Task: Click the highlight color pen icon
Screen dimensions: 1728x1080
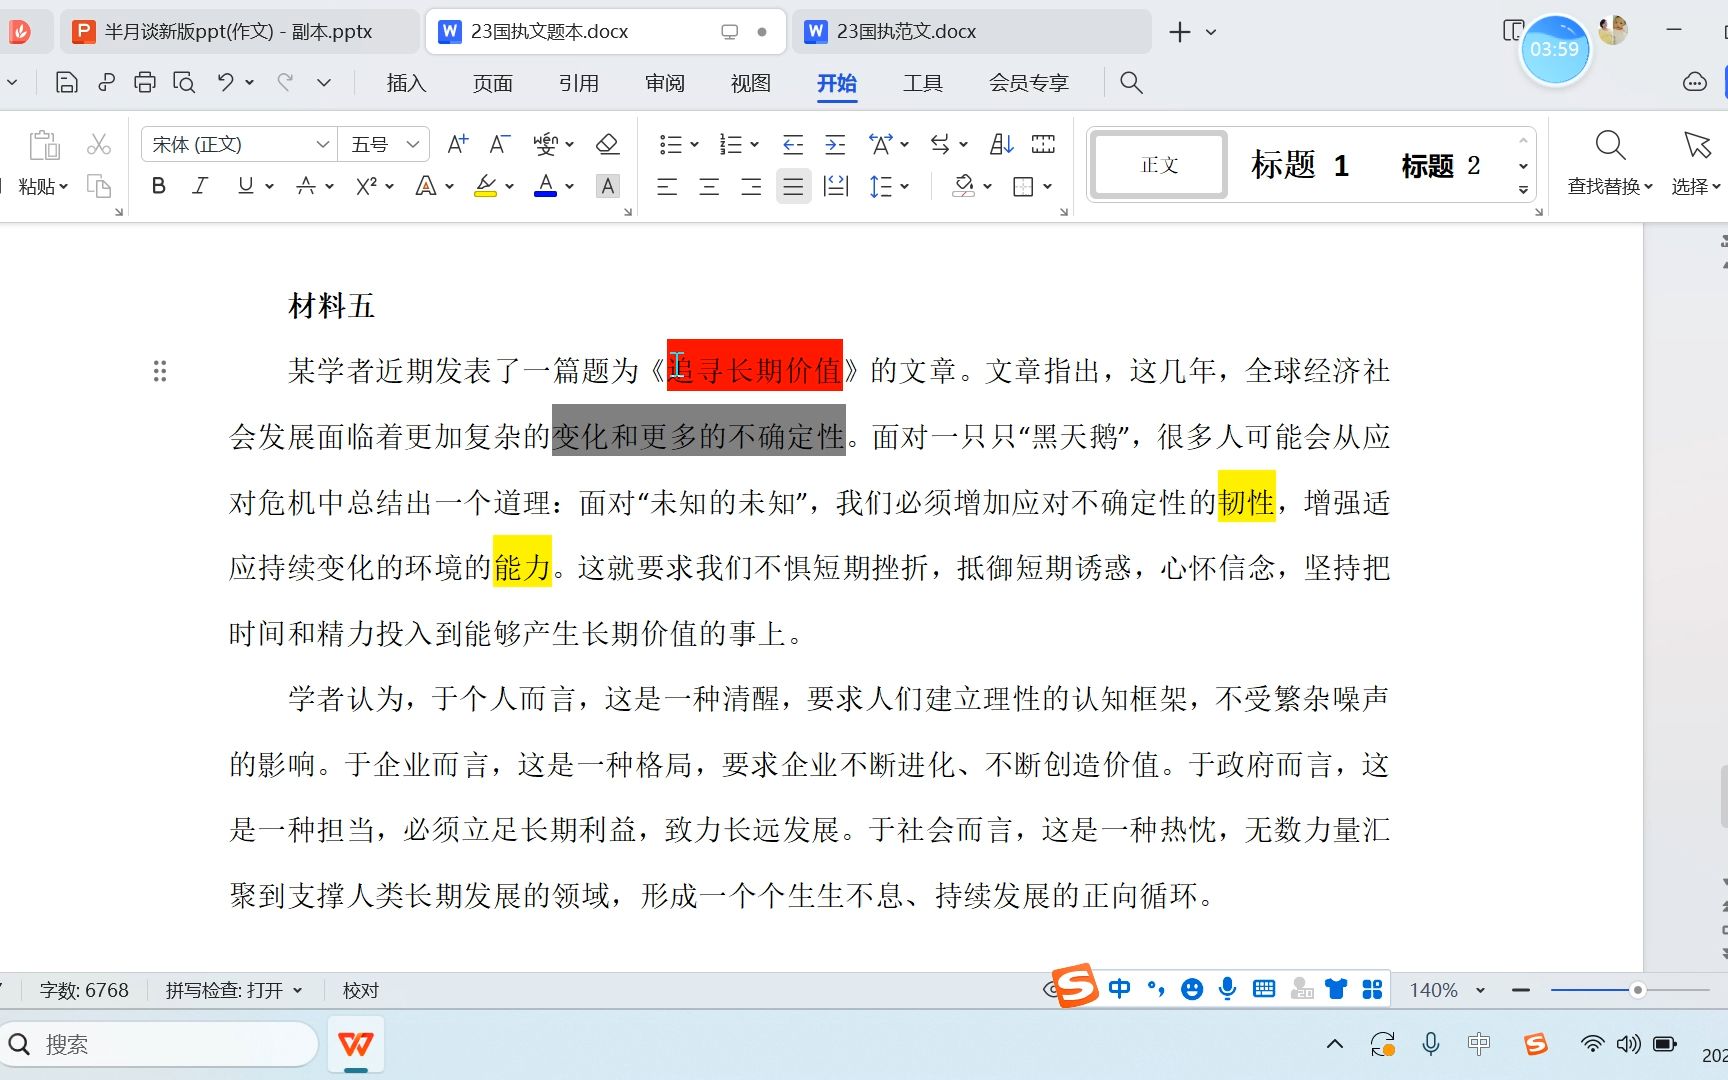Action: [486, 186]
